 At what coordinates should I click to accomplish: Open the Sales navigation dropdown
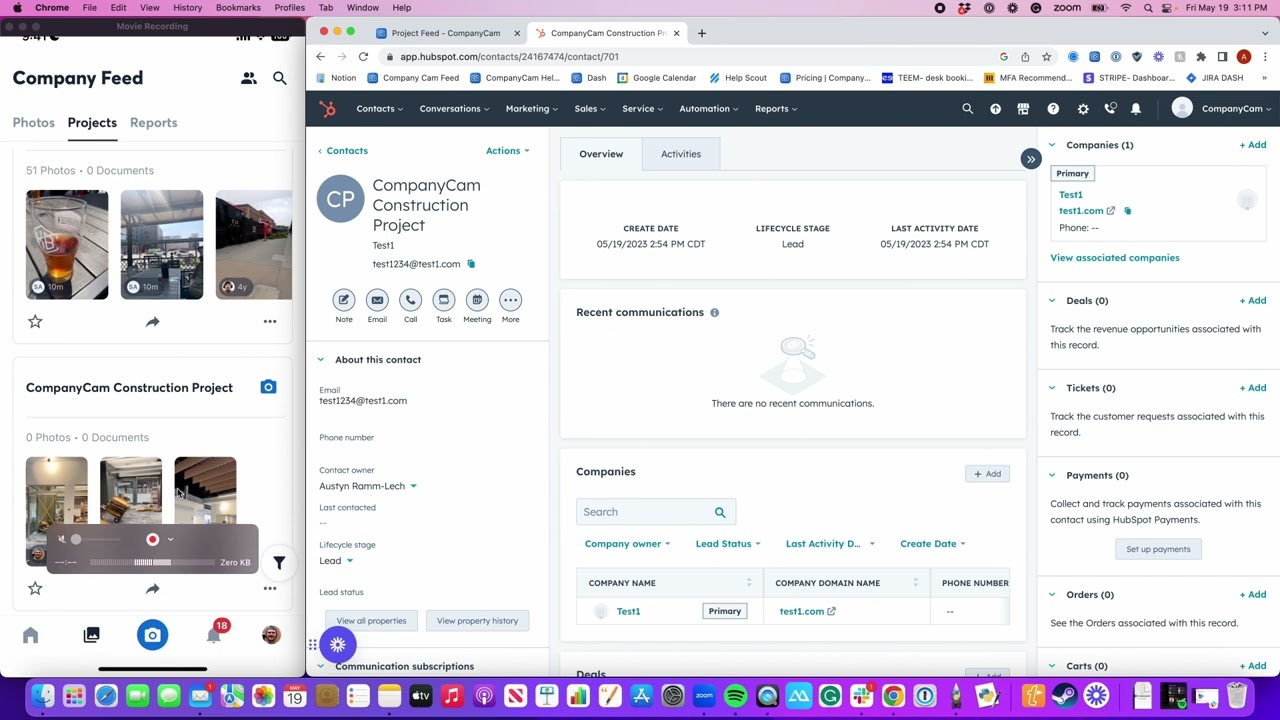(589, 109)
